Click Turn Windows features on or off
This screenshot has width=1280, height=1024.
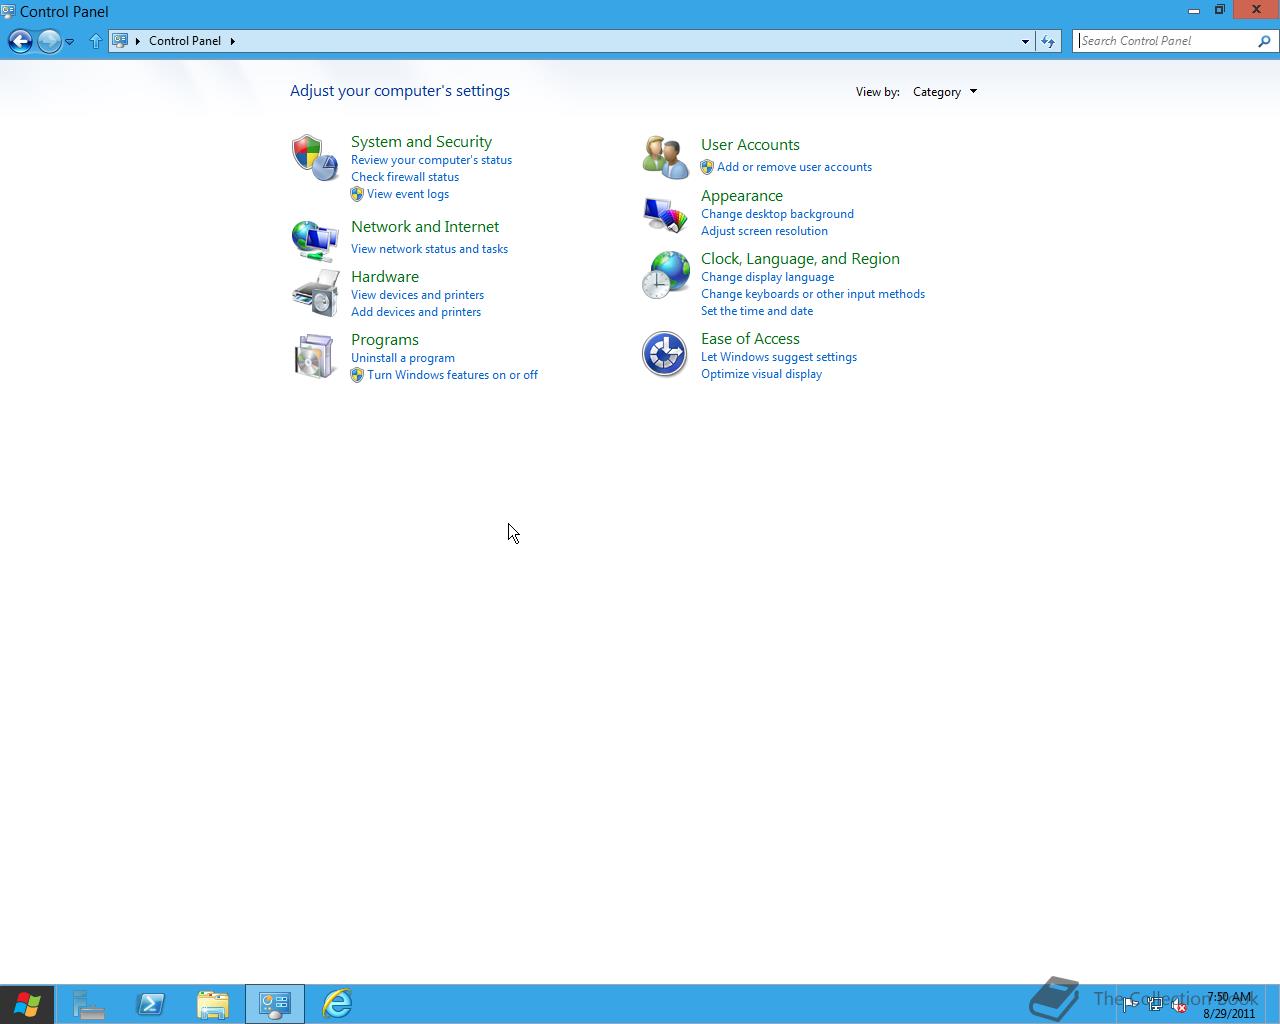point(452,375)
